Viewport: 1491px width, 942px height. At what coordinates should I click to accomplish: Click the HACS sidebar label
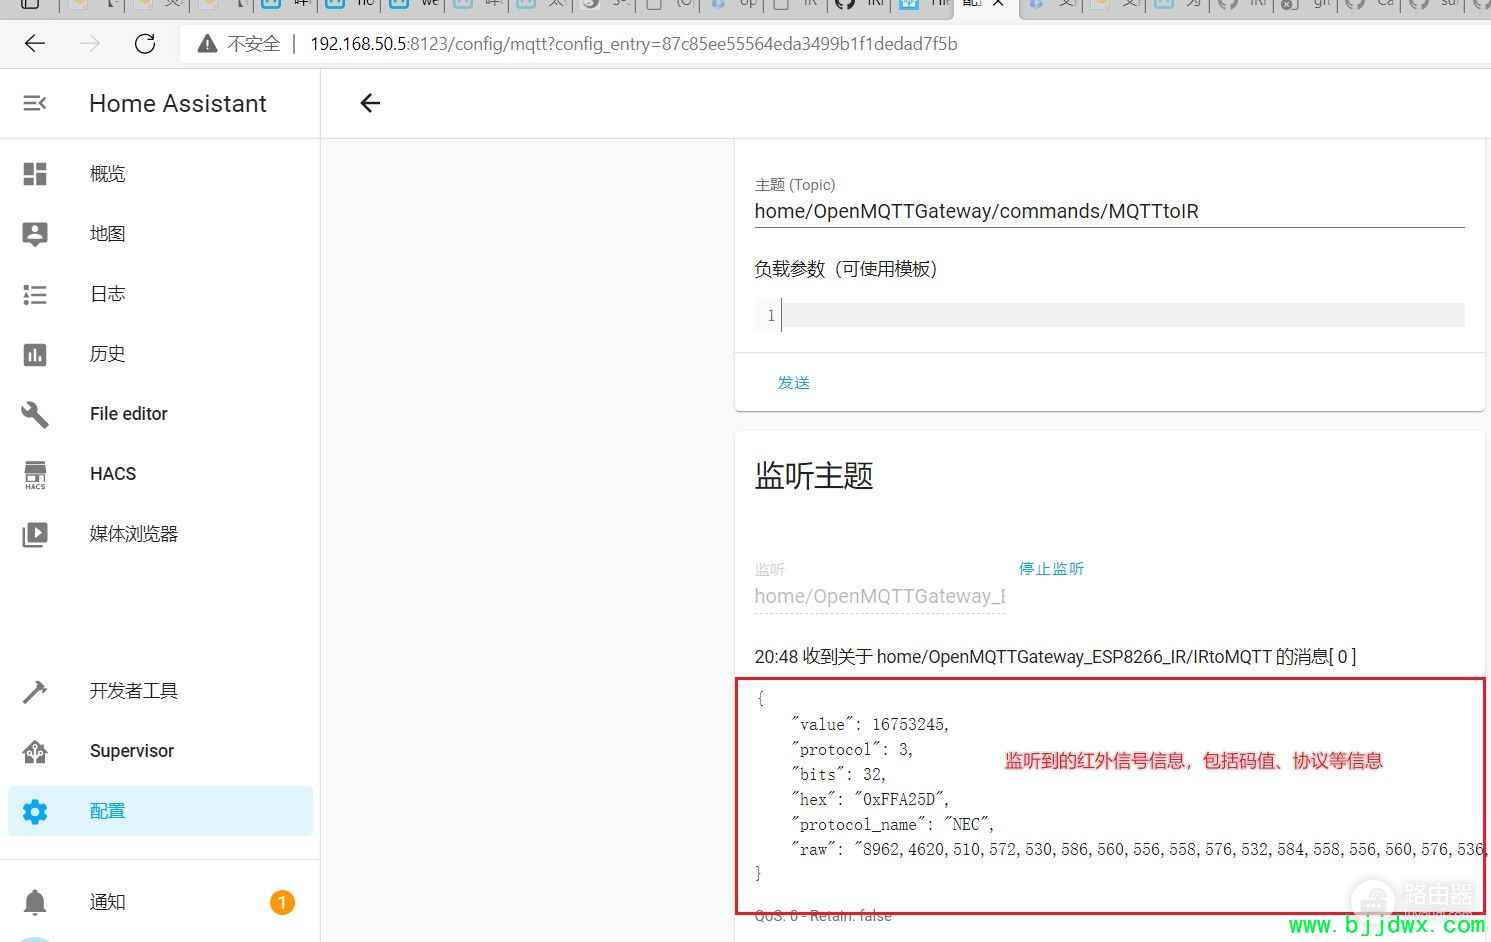coord(113,474)
